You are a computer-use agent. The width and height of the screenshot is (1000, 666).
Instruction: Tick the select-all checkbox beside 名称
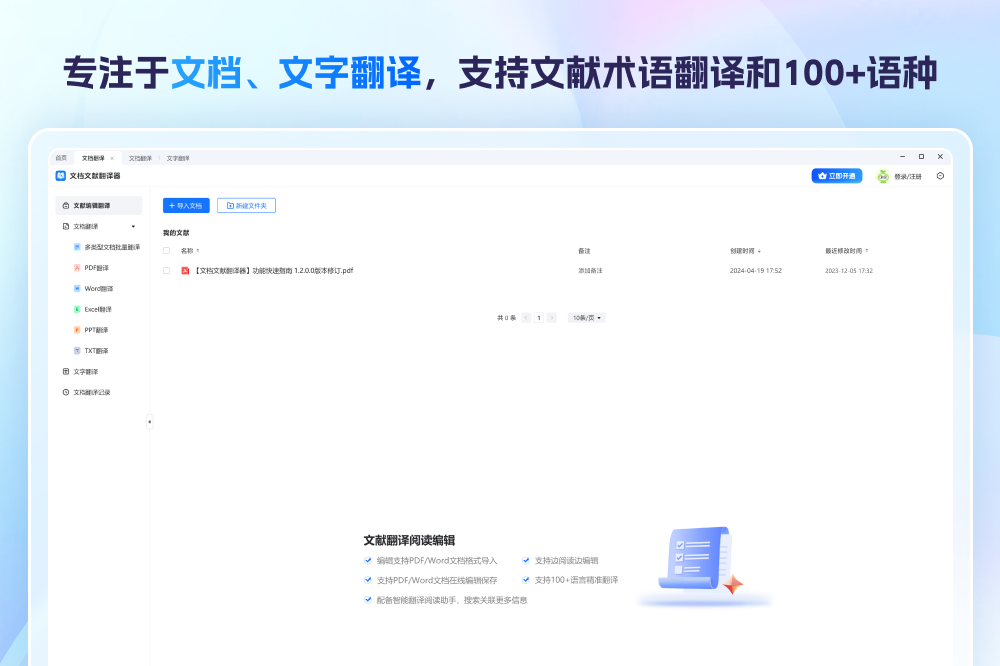pyautogui.click(x=166, y=251)
